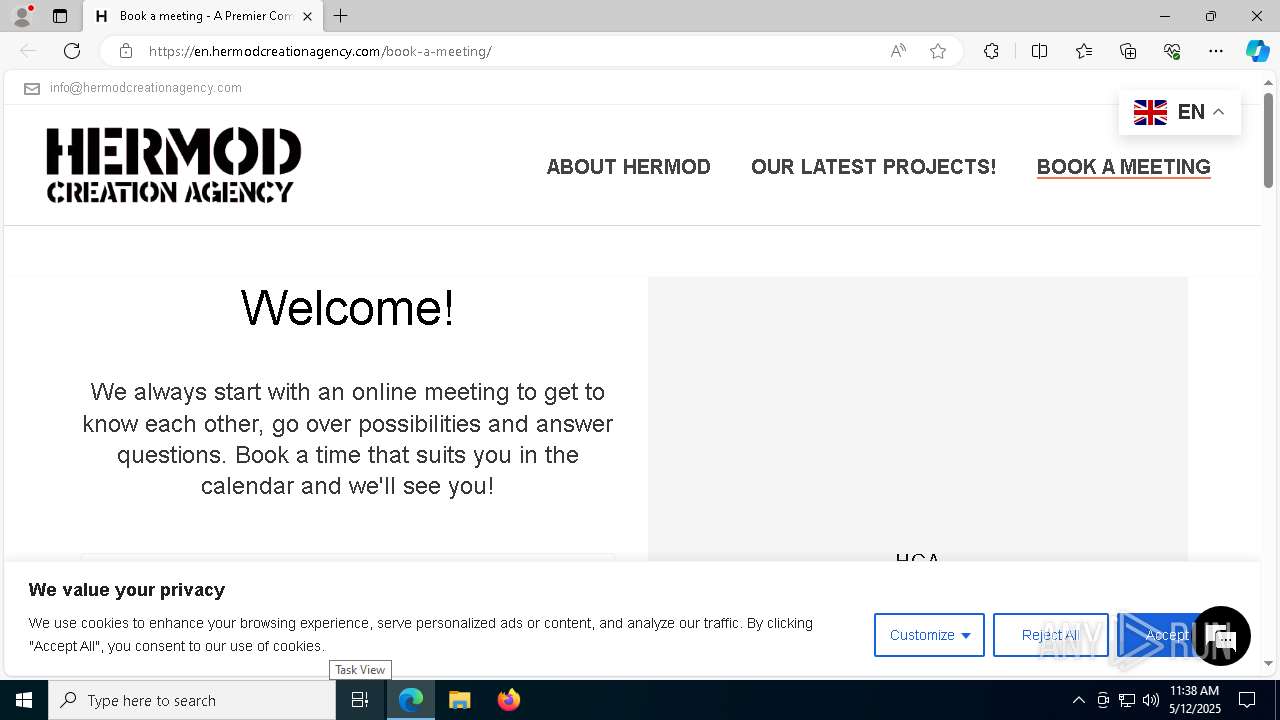1280x720 pixels.
Task: Click the Hermod Creation Agency logo
Action: pyautogui.click(x=173, y=165)
